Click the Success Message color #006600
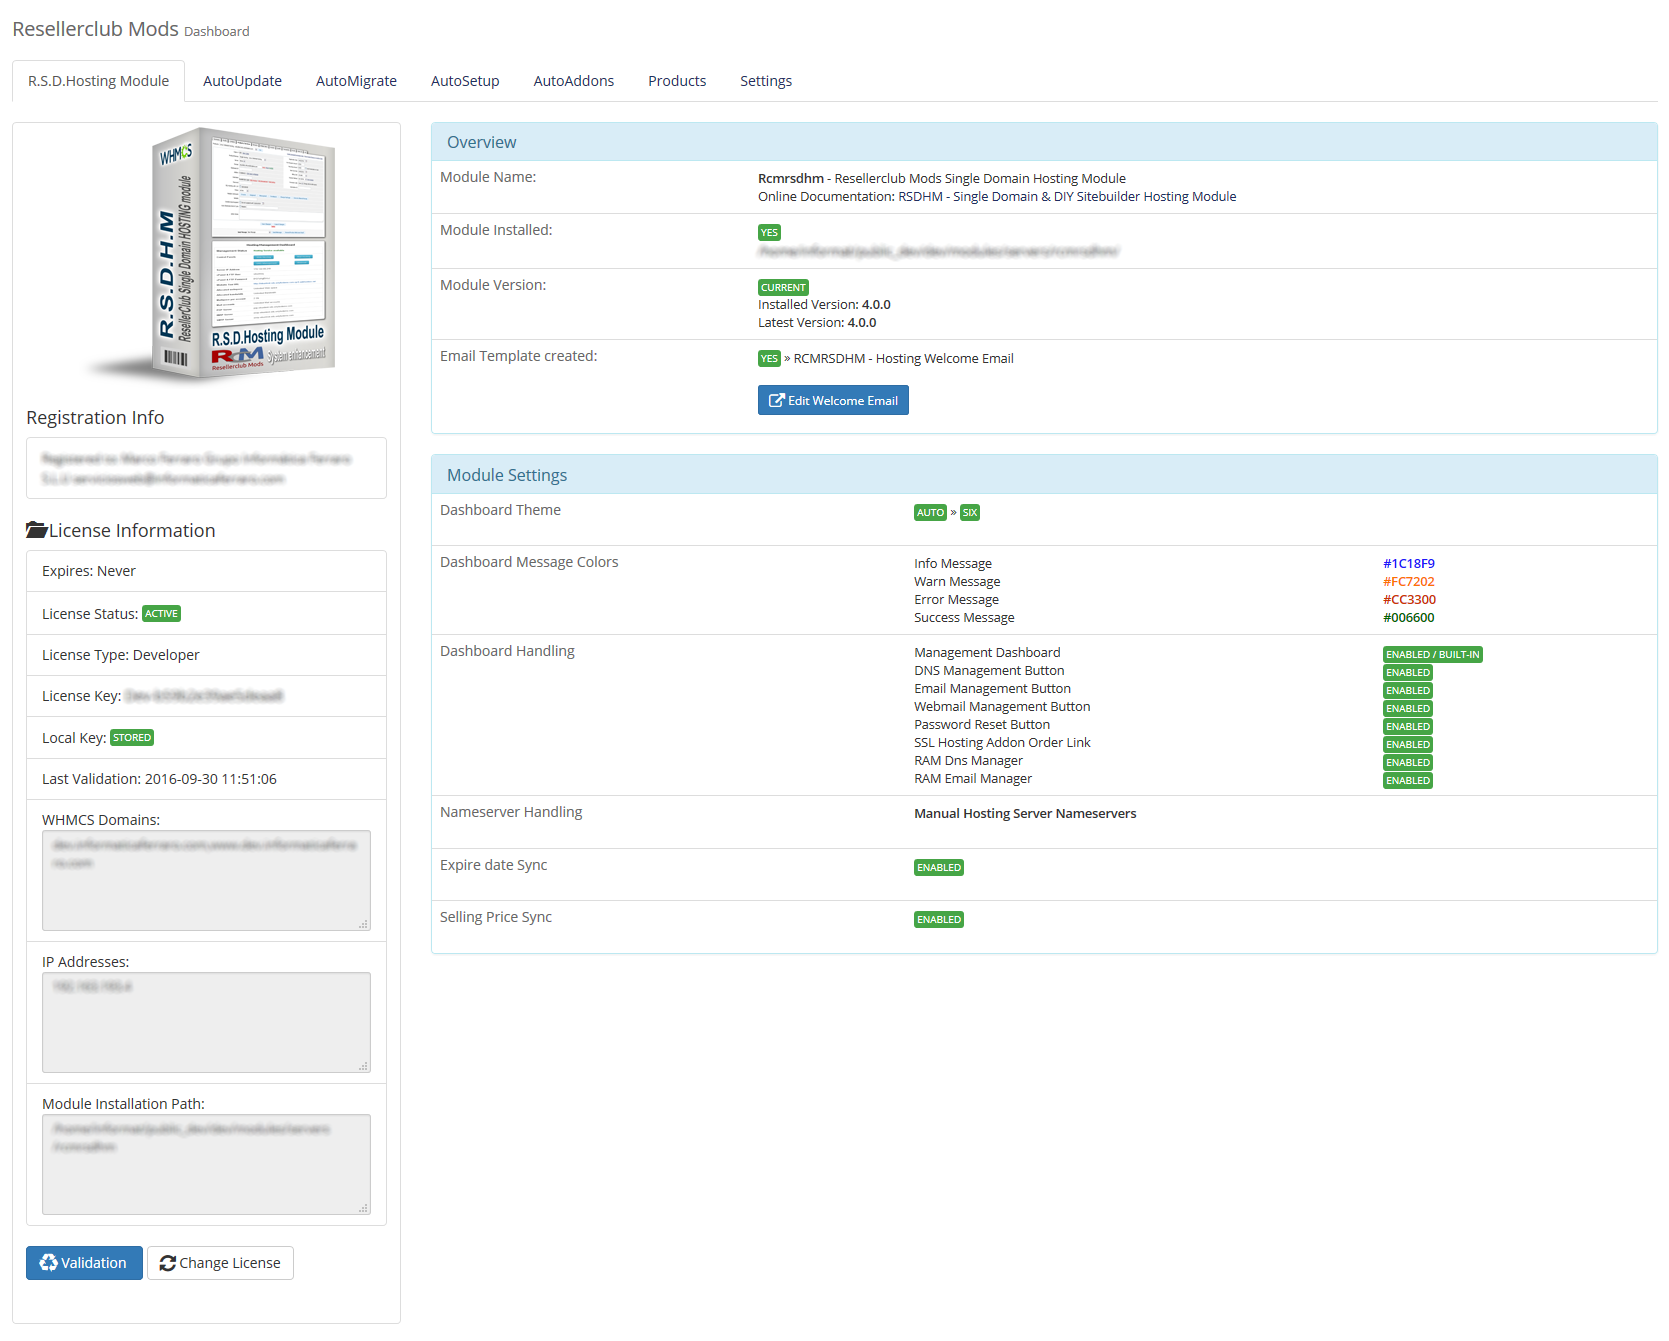Viewport: 1669px width, 1341px height. tap(1409, 618)
